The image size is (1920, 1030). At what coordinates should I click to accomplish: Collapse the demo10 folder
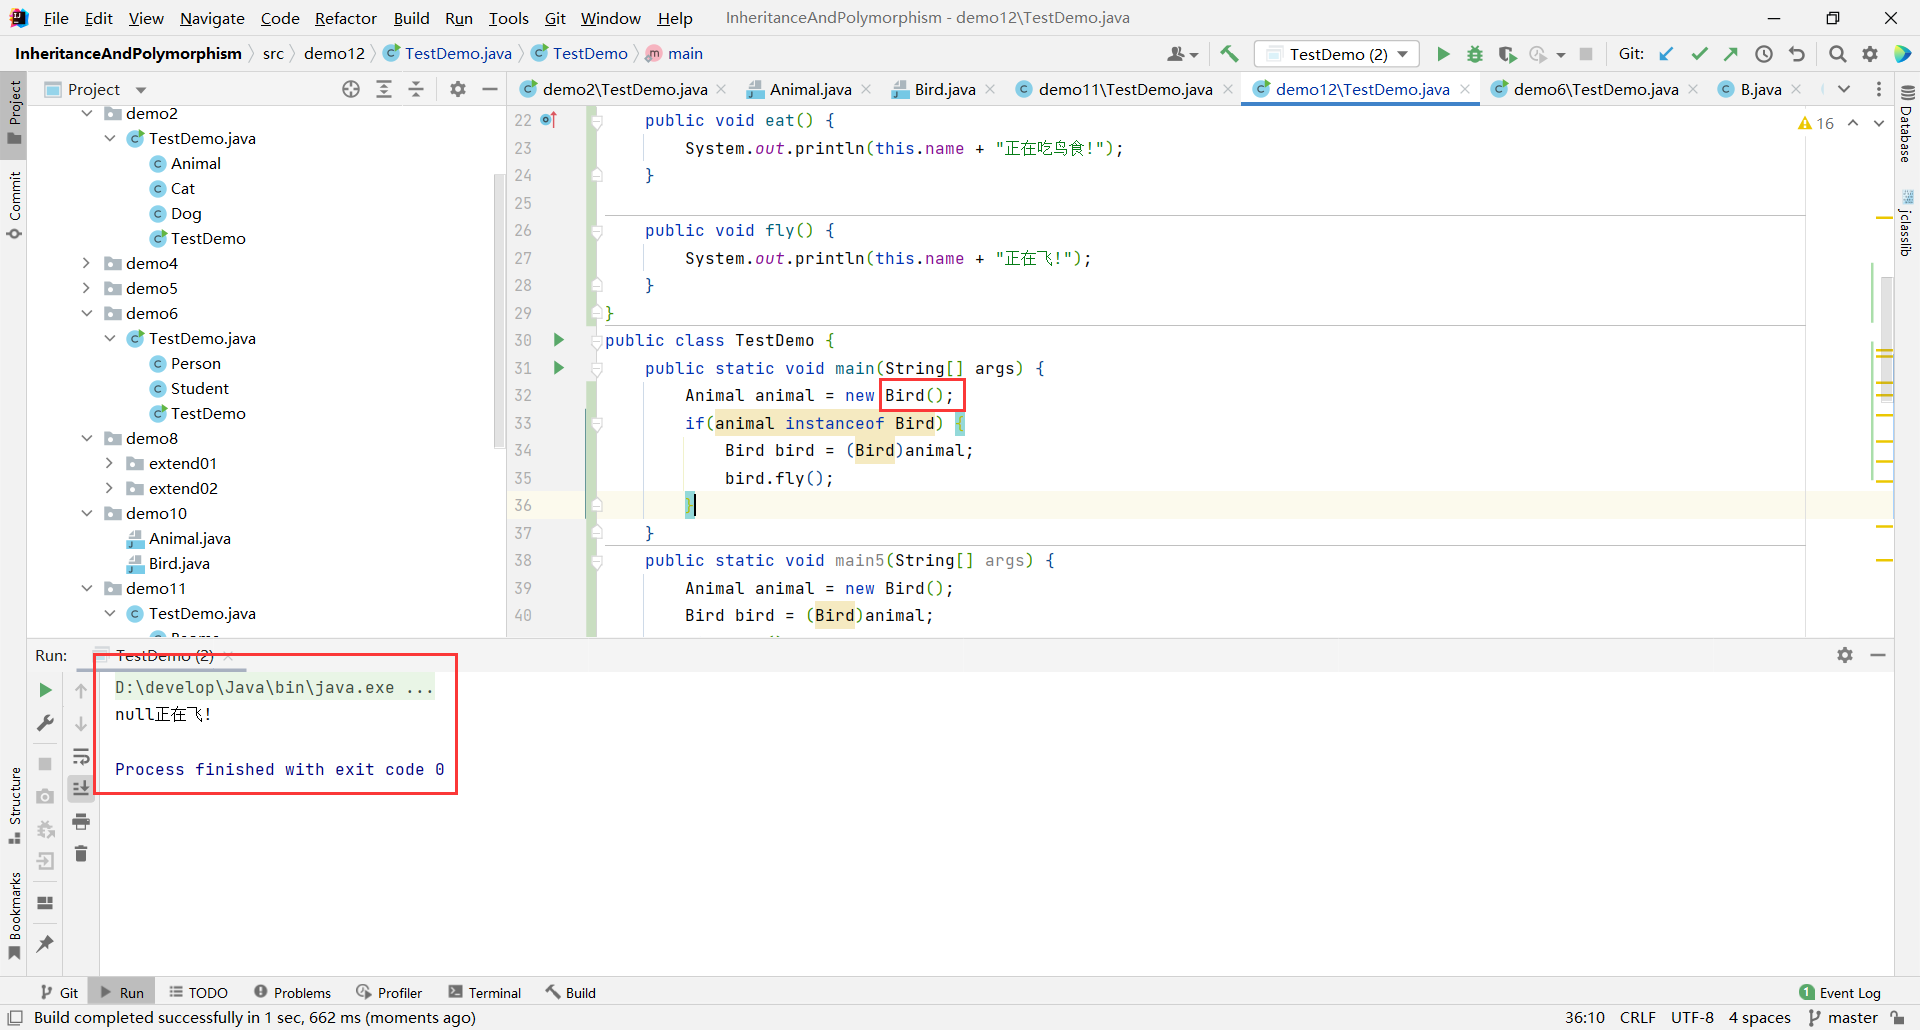[x=87, y=513]
